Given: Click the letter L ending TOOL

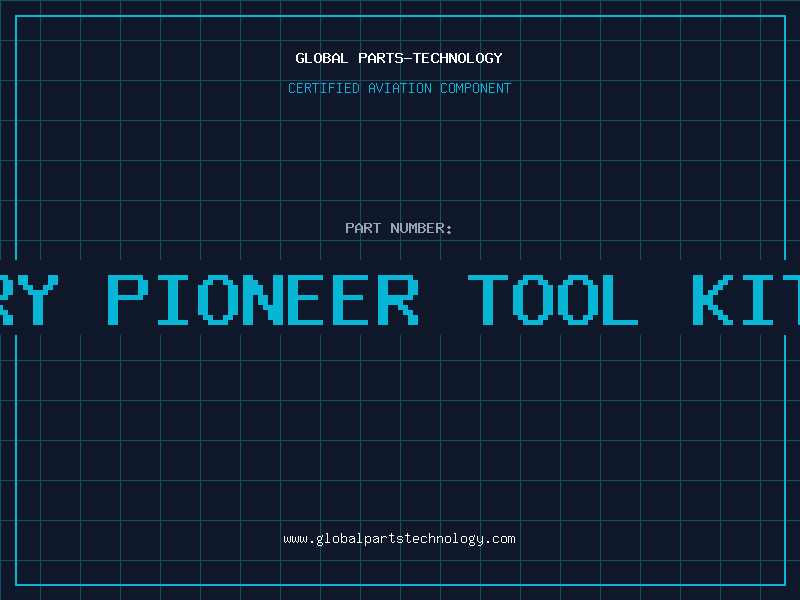Looking at the screenshot, I should (621, 299).
